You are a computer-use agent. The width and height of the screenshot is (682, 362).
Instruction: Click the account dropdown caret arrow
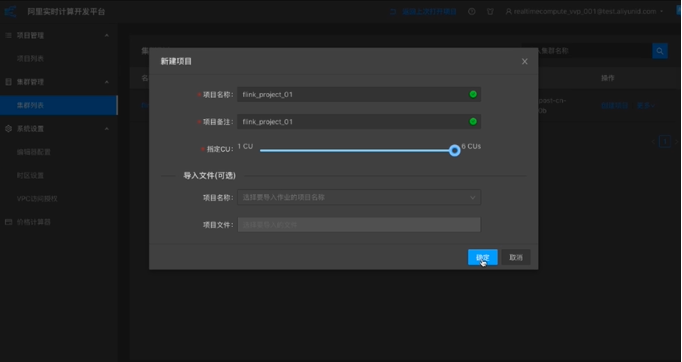[662, 12]
